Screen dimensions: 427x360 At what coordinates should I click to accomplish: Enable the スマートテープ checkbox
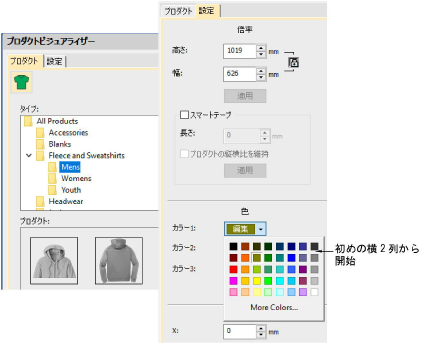[184, 115]
